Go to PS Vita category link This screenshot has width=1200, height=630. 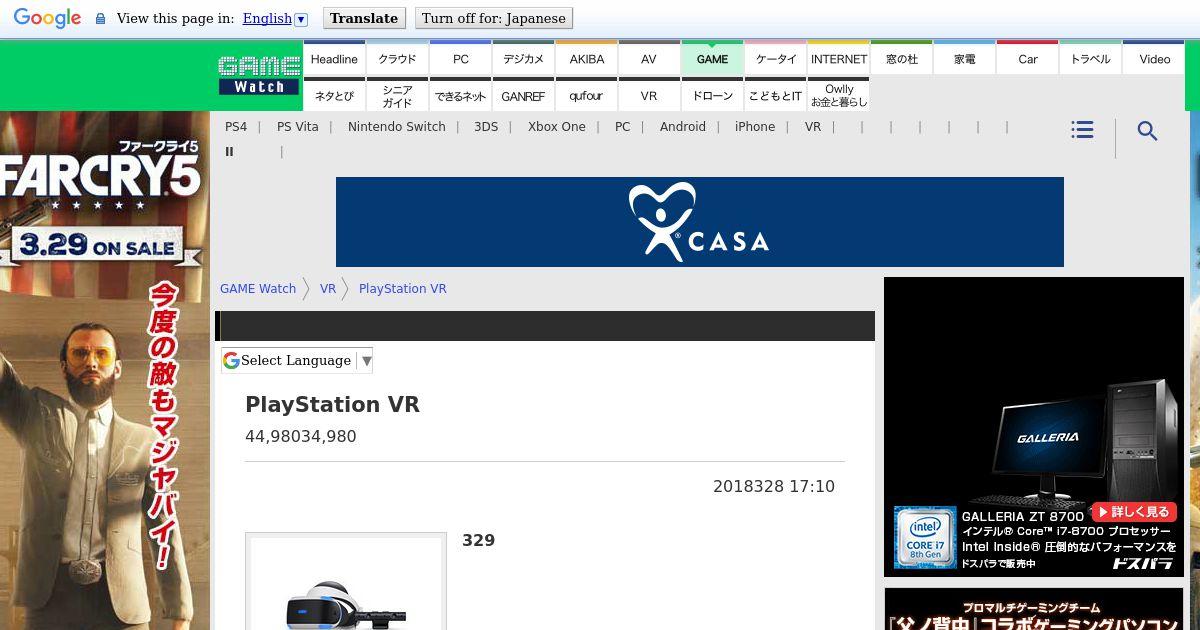(x=298, y=127)
